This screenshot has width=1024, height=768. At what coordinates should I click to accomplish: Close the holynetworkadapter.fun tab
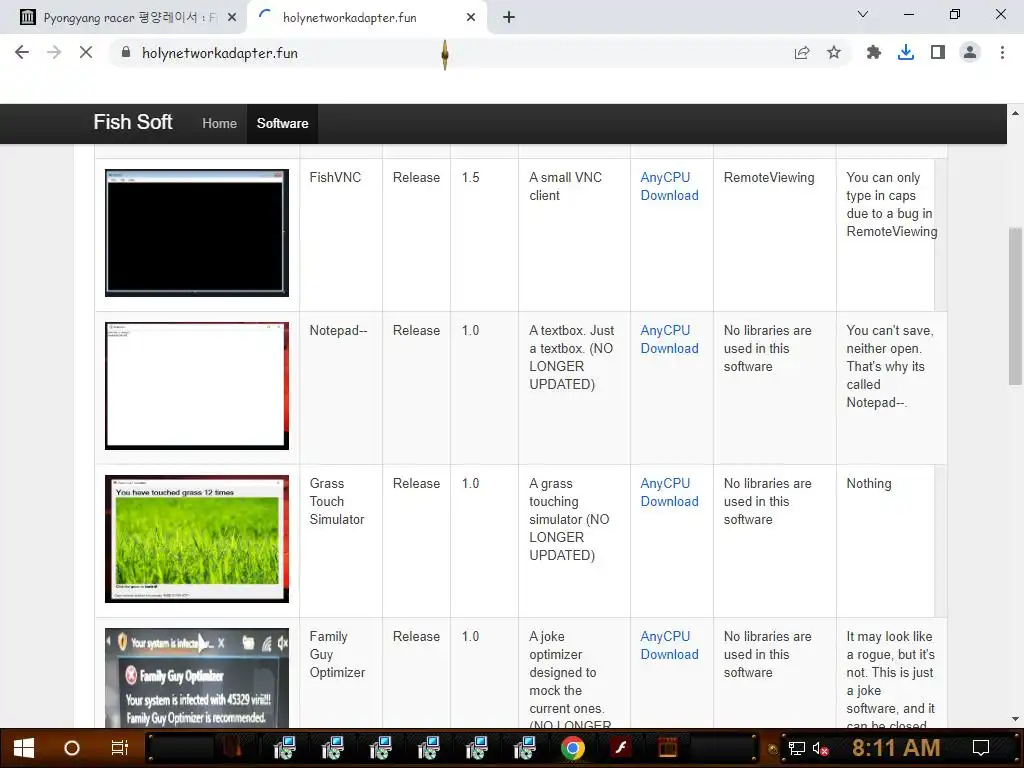pyautogui.click(x=471, y=18)
